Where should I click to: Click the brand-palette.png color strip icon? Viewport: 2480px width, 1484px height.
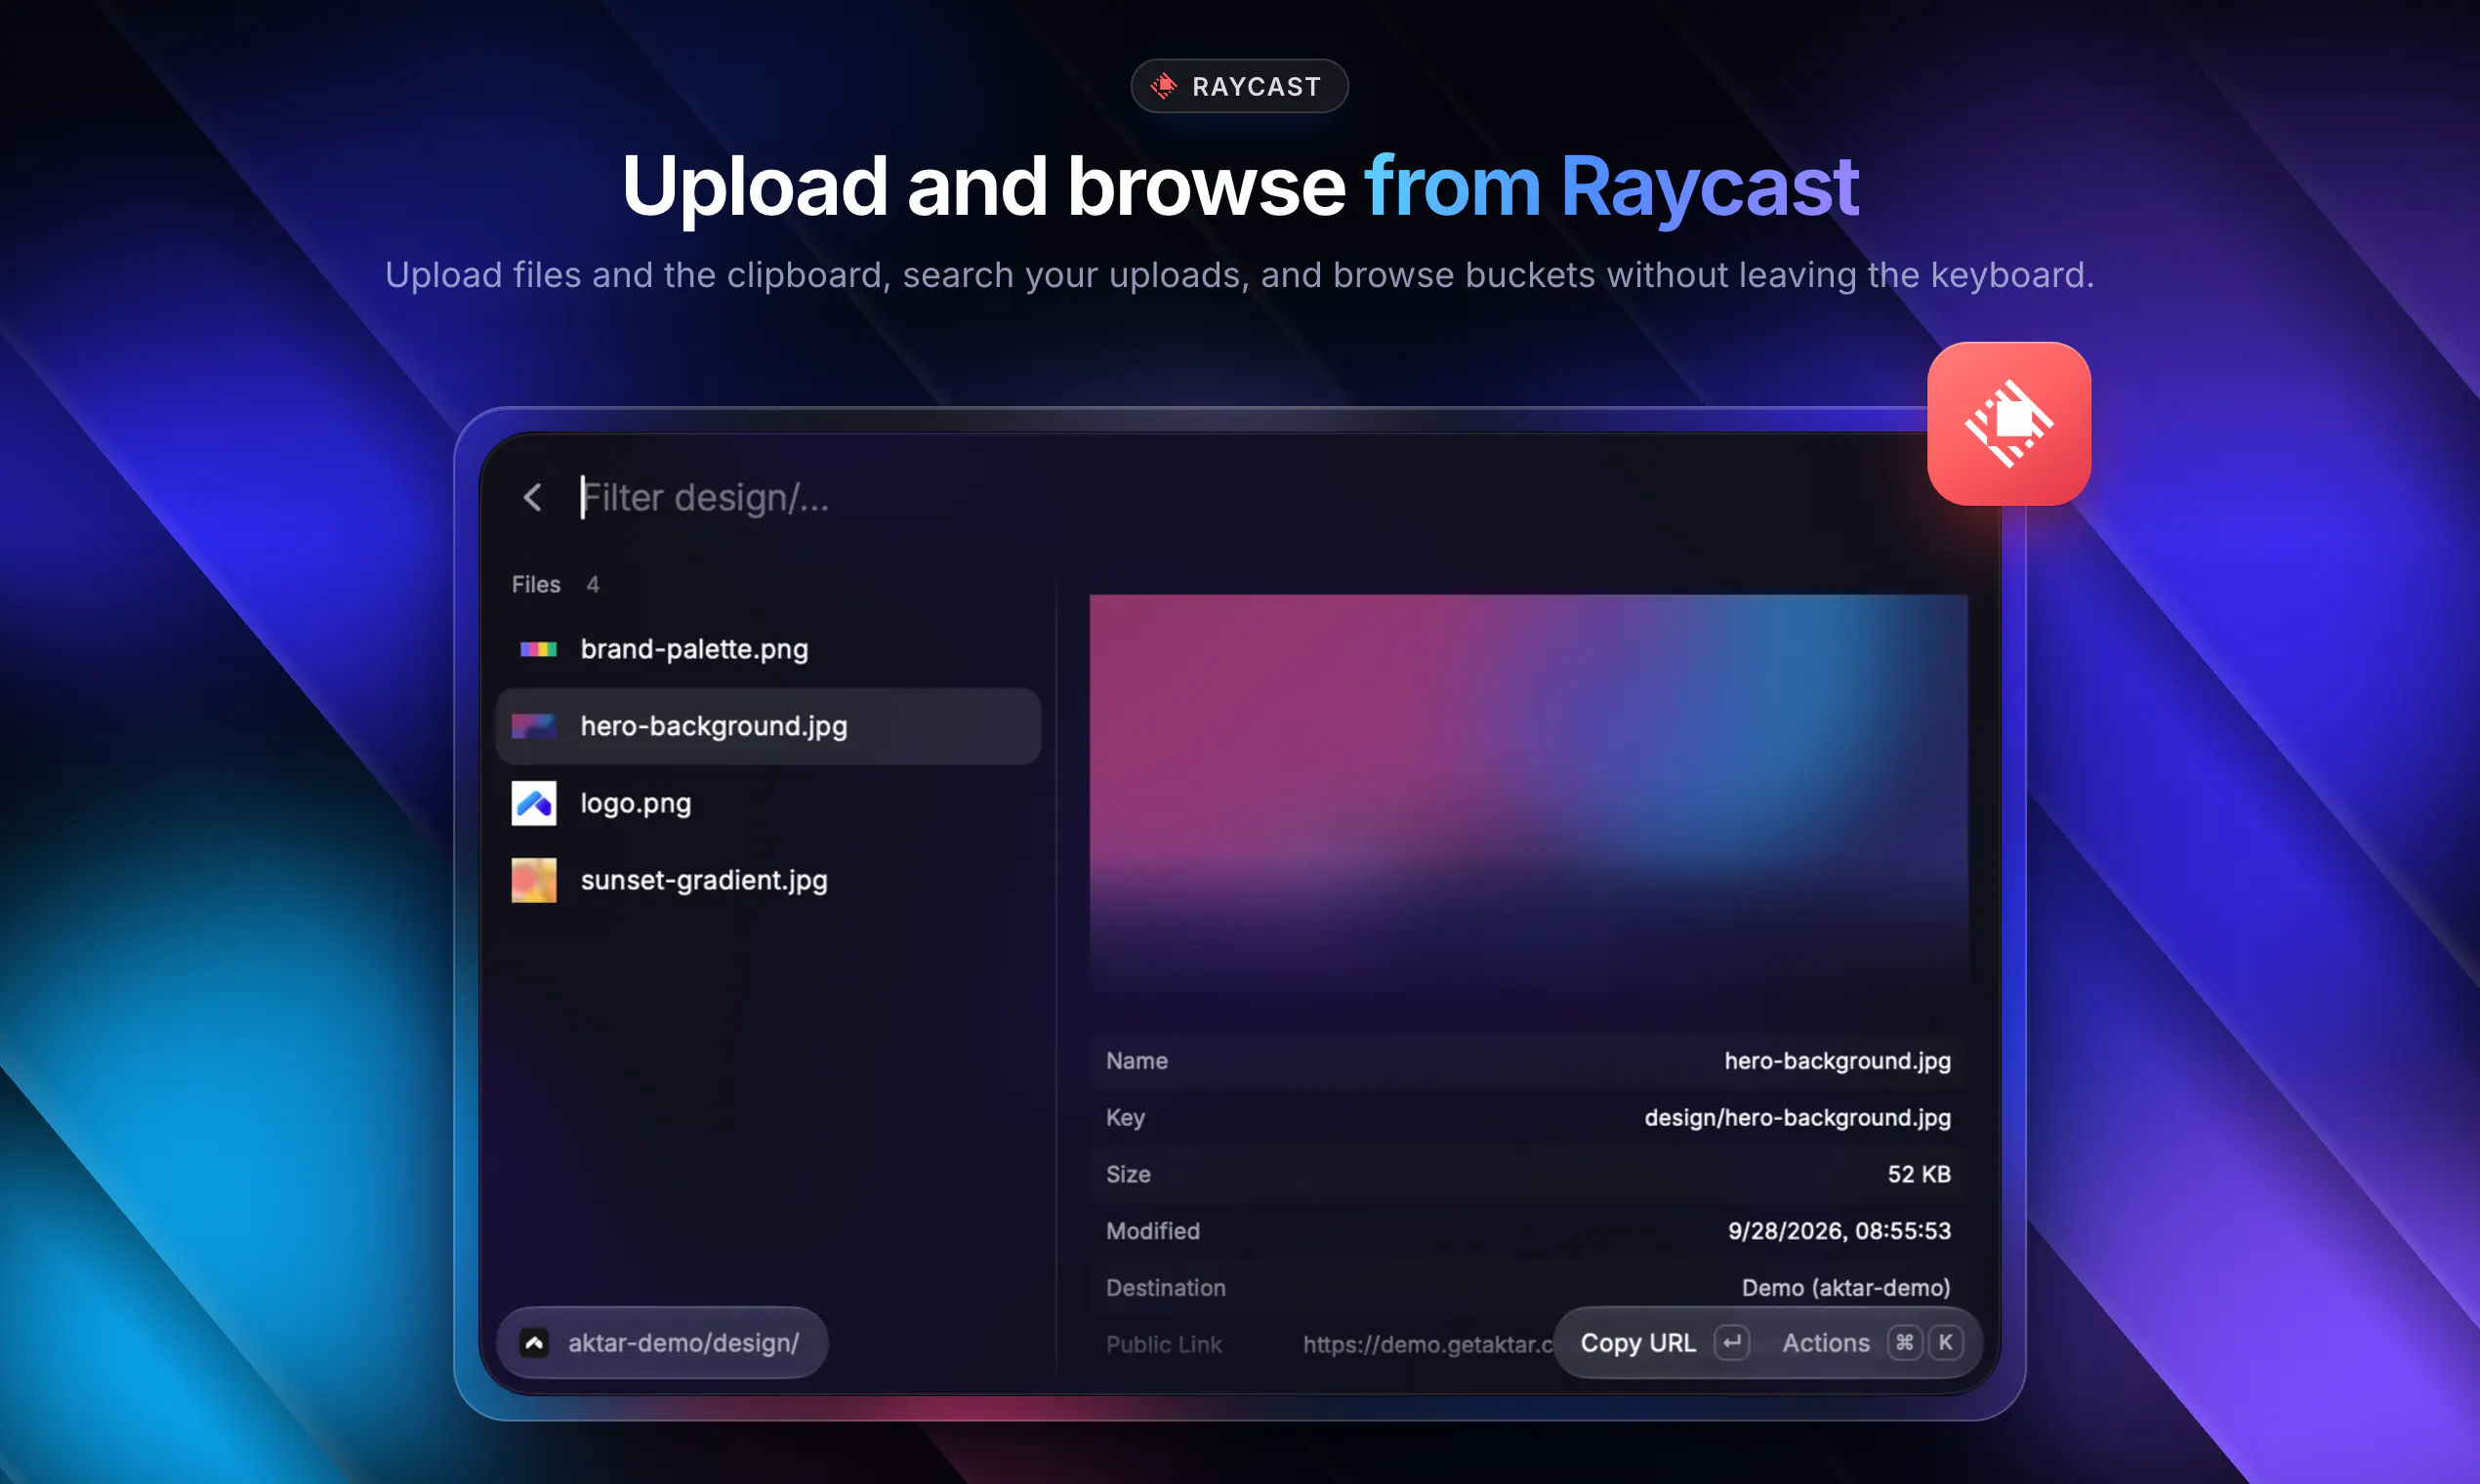[538, 649]
